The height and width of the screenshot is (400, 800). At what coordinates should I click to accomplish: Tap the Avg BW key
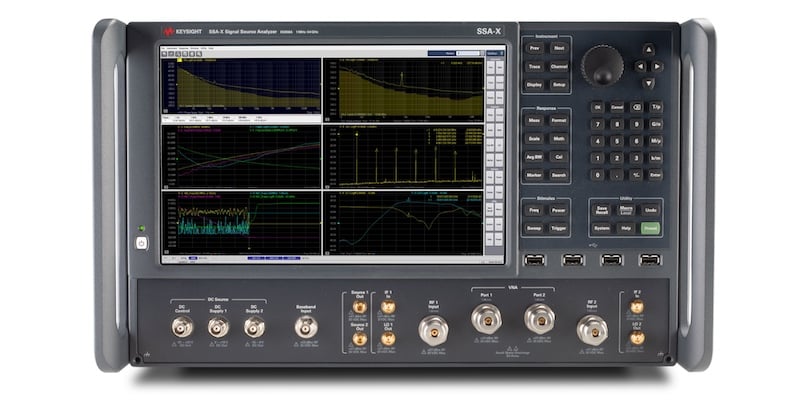534,157
